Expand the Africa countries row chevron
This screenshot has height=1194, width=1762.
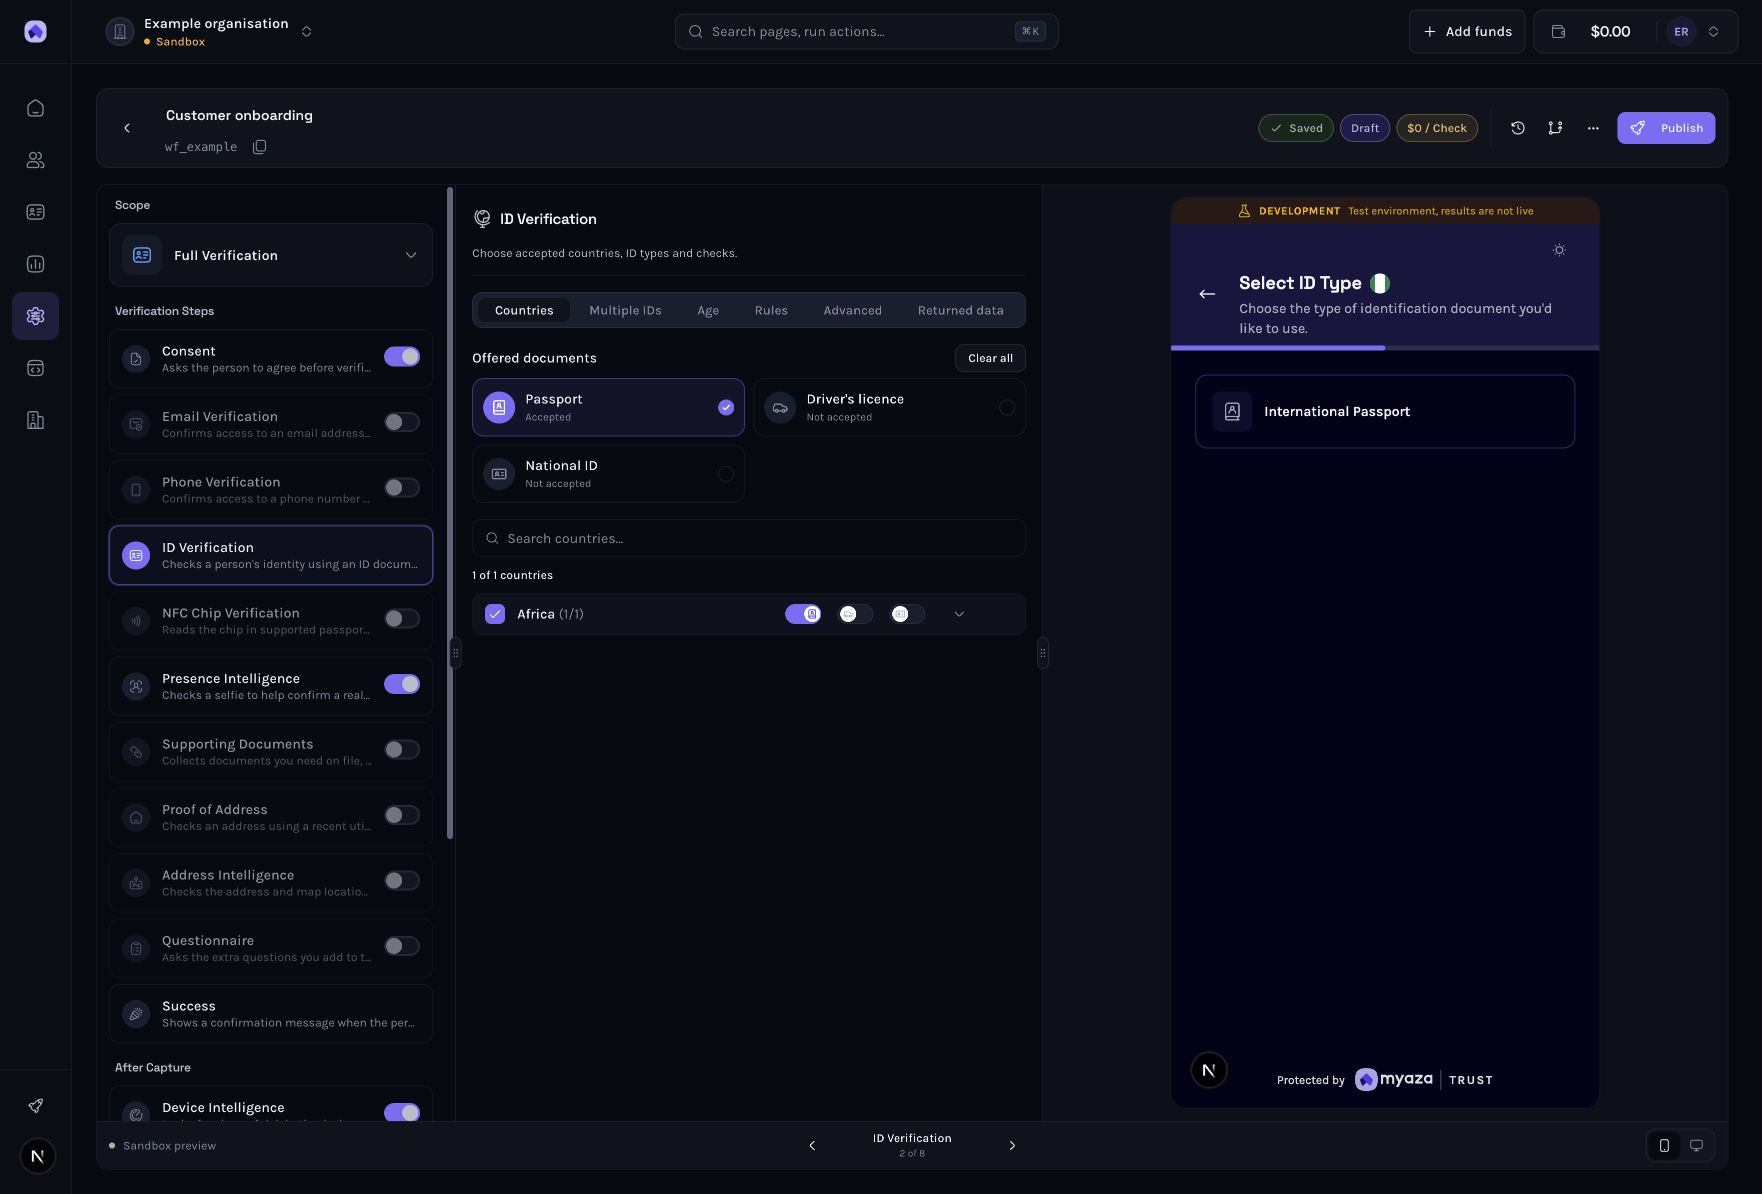point(959,614)
